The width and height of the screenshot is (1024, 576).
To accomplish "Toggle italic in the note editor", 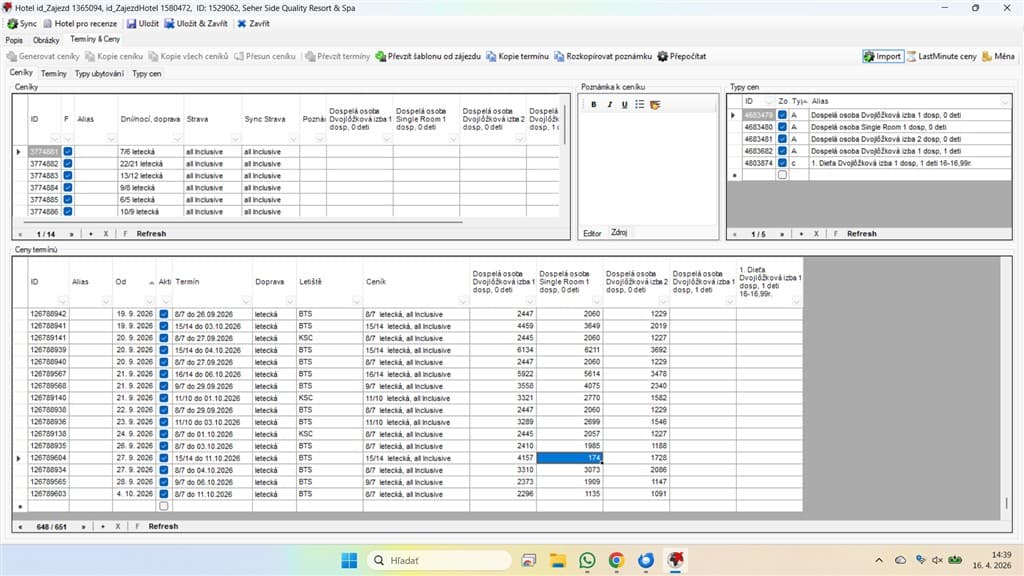I will [x=609, y=104].
